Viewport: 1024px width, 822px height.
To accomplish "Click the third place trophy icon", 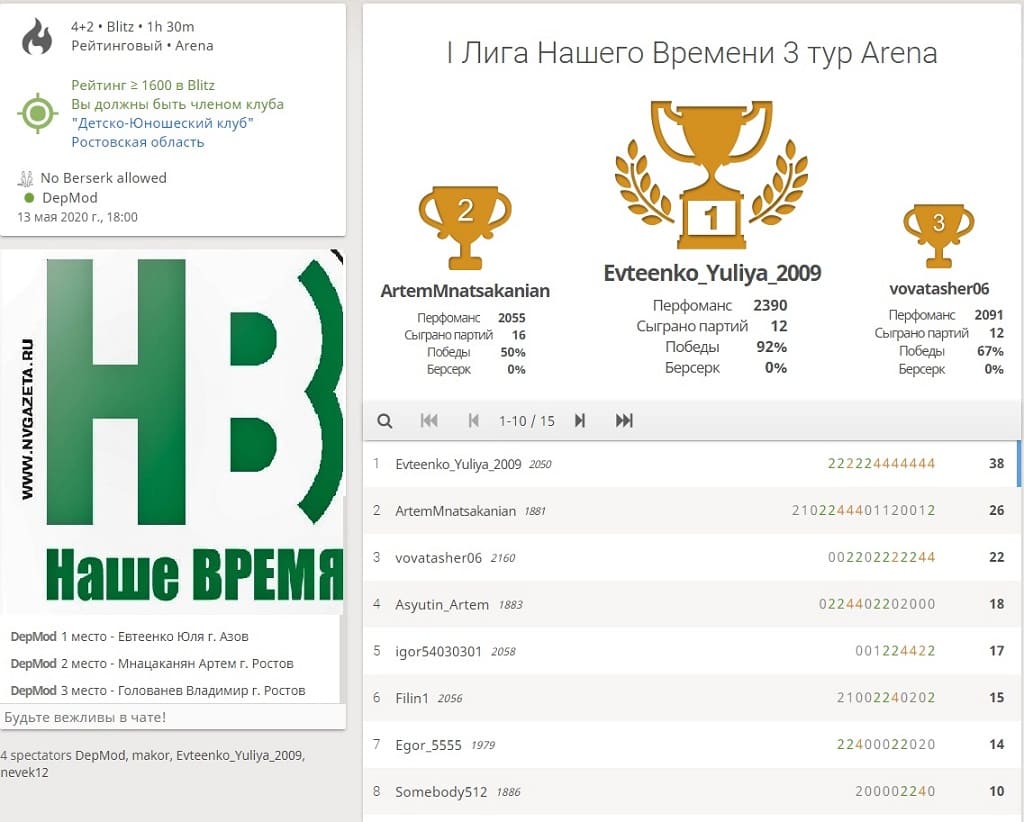I will click(938, 235).
